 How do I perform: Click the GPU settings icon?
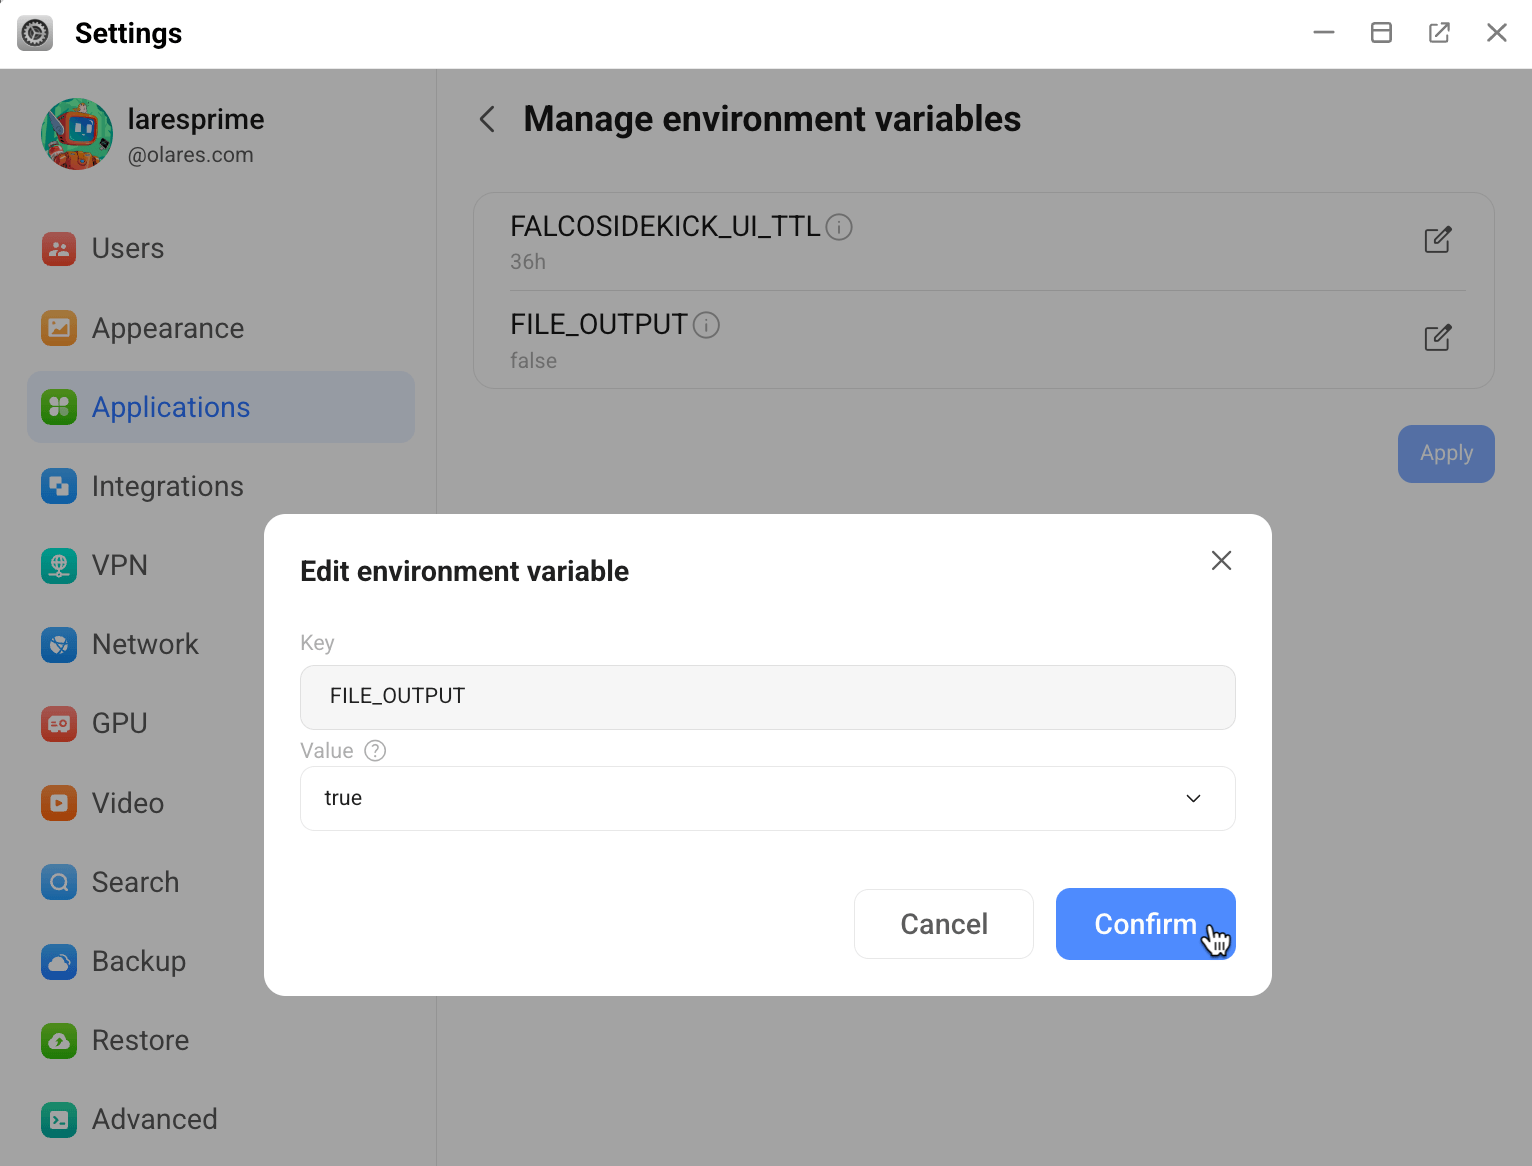coord(59,723)
